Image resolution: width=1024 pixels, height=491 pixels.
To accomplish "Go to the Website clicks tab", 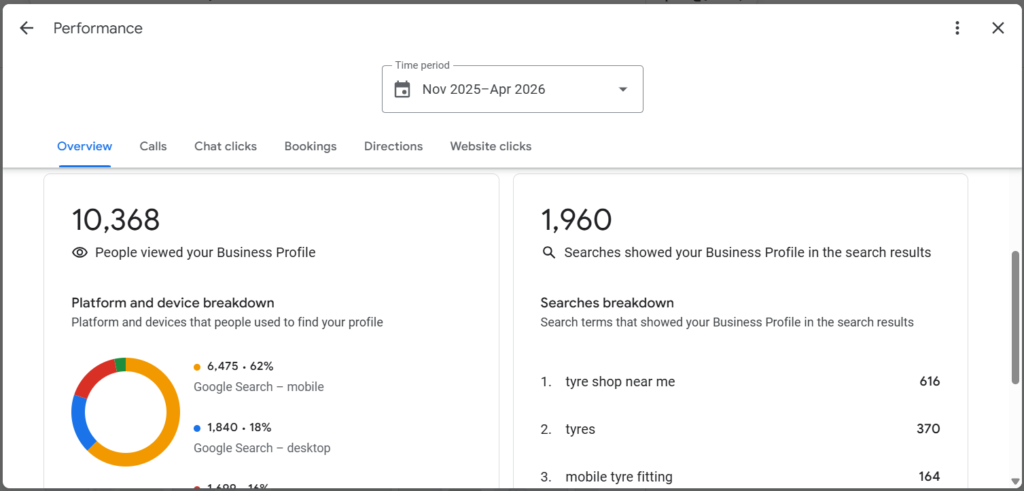I will 490,146.
